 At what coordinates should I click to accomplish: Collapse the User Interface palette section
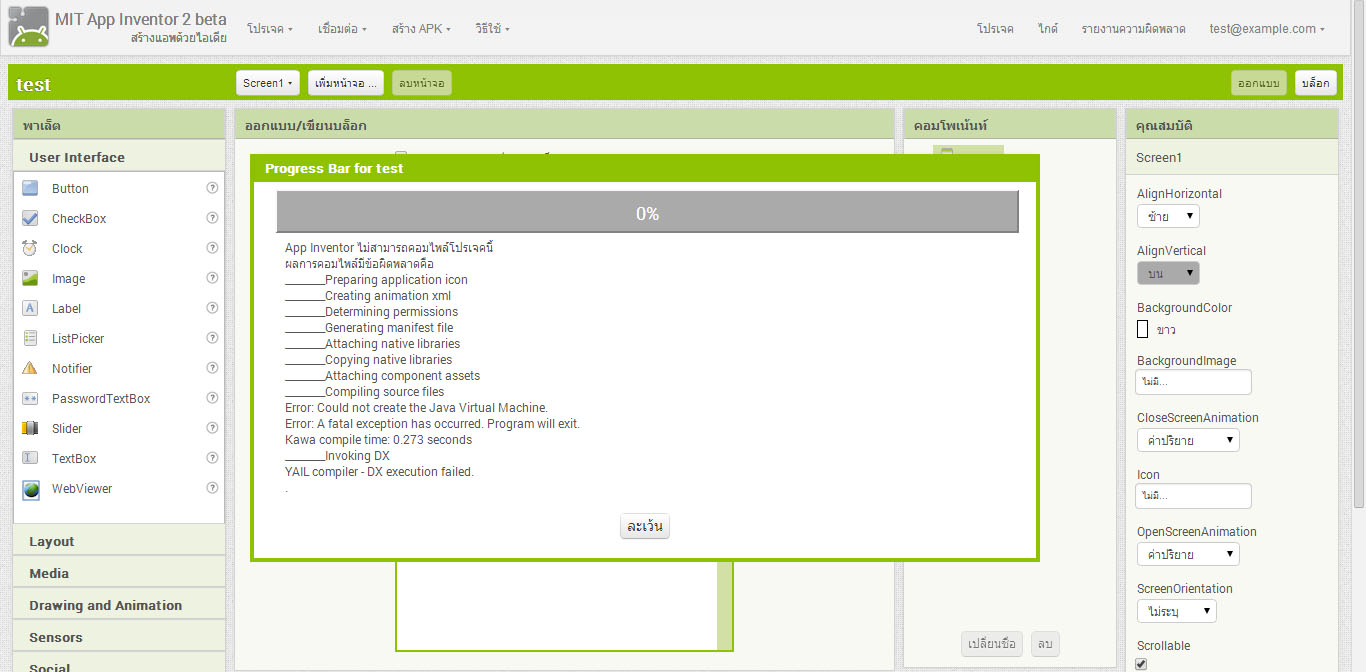point(119,157)
